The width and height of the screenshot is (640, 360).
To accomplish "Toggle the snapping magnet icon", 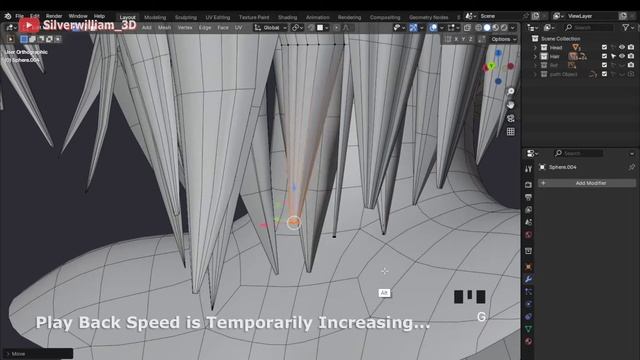I will click(x=311, y=28).
